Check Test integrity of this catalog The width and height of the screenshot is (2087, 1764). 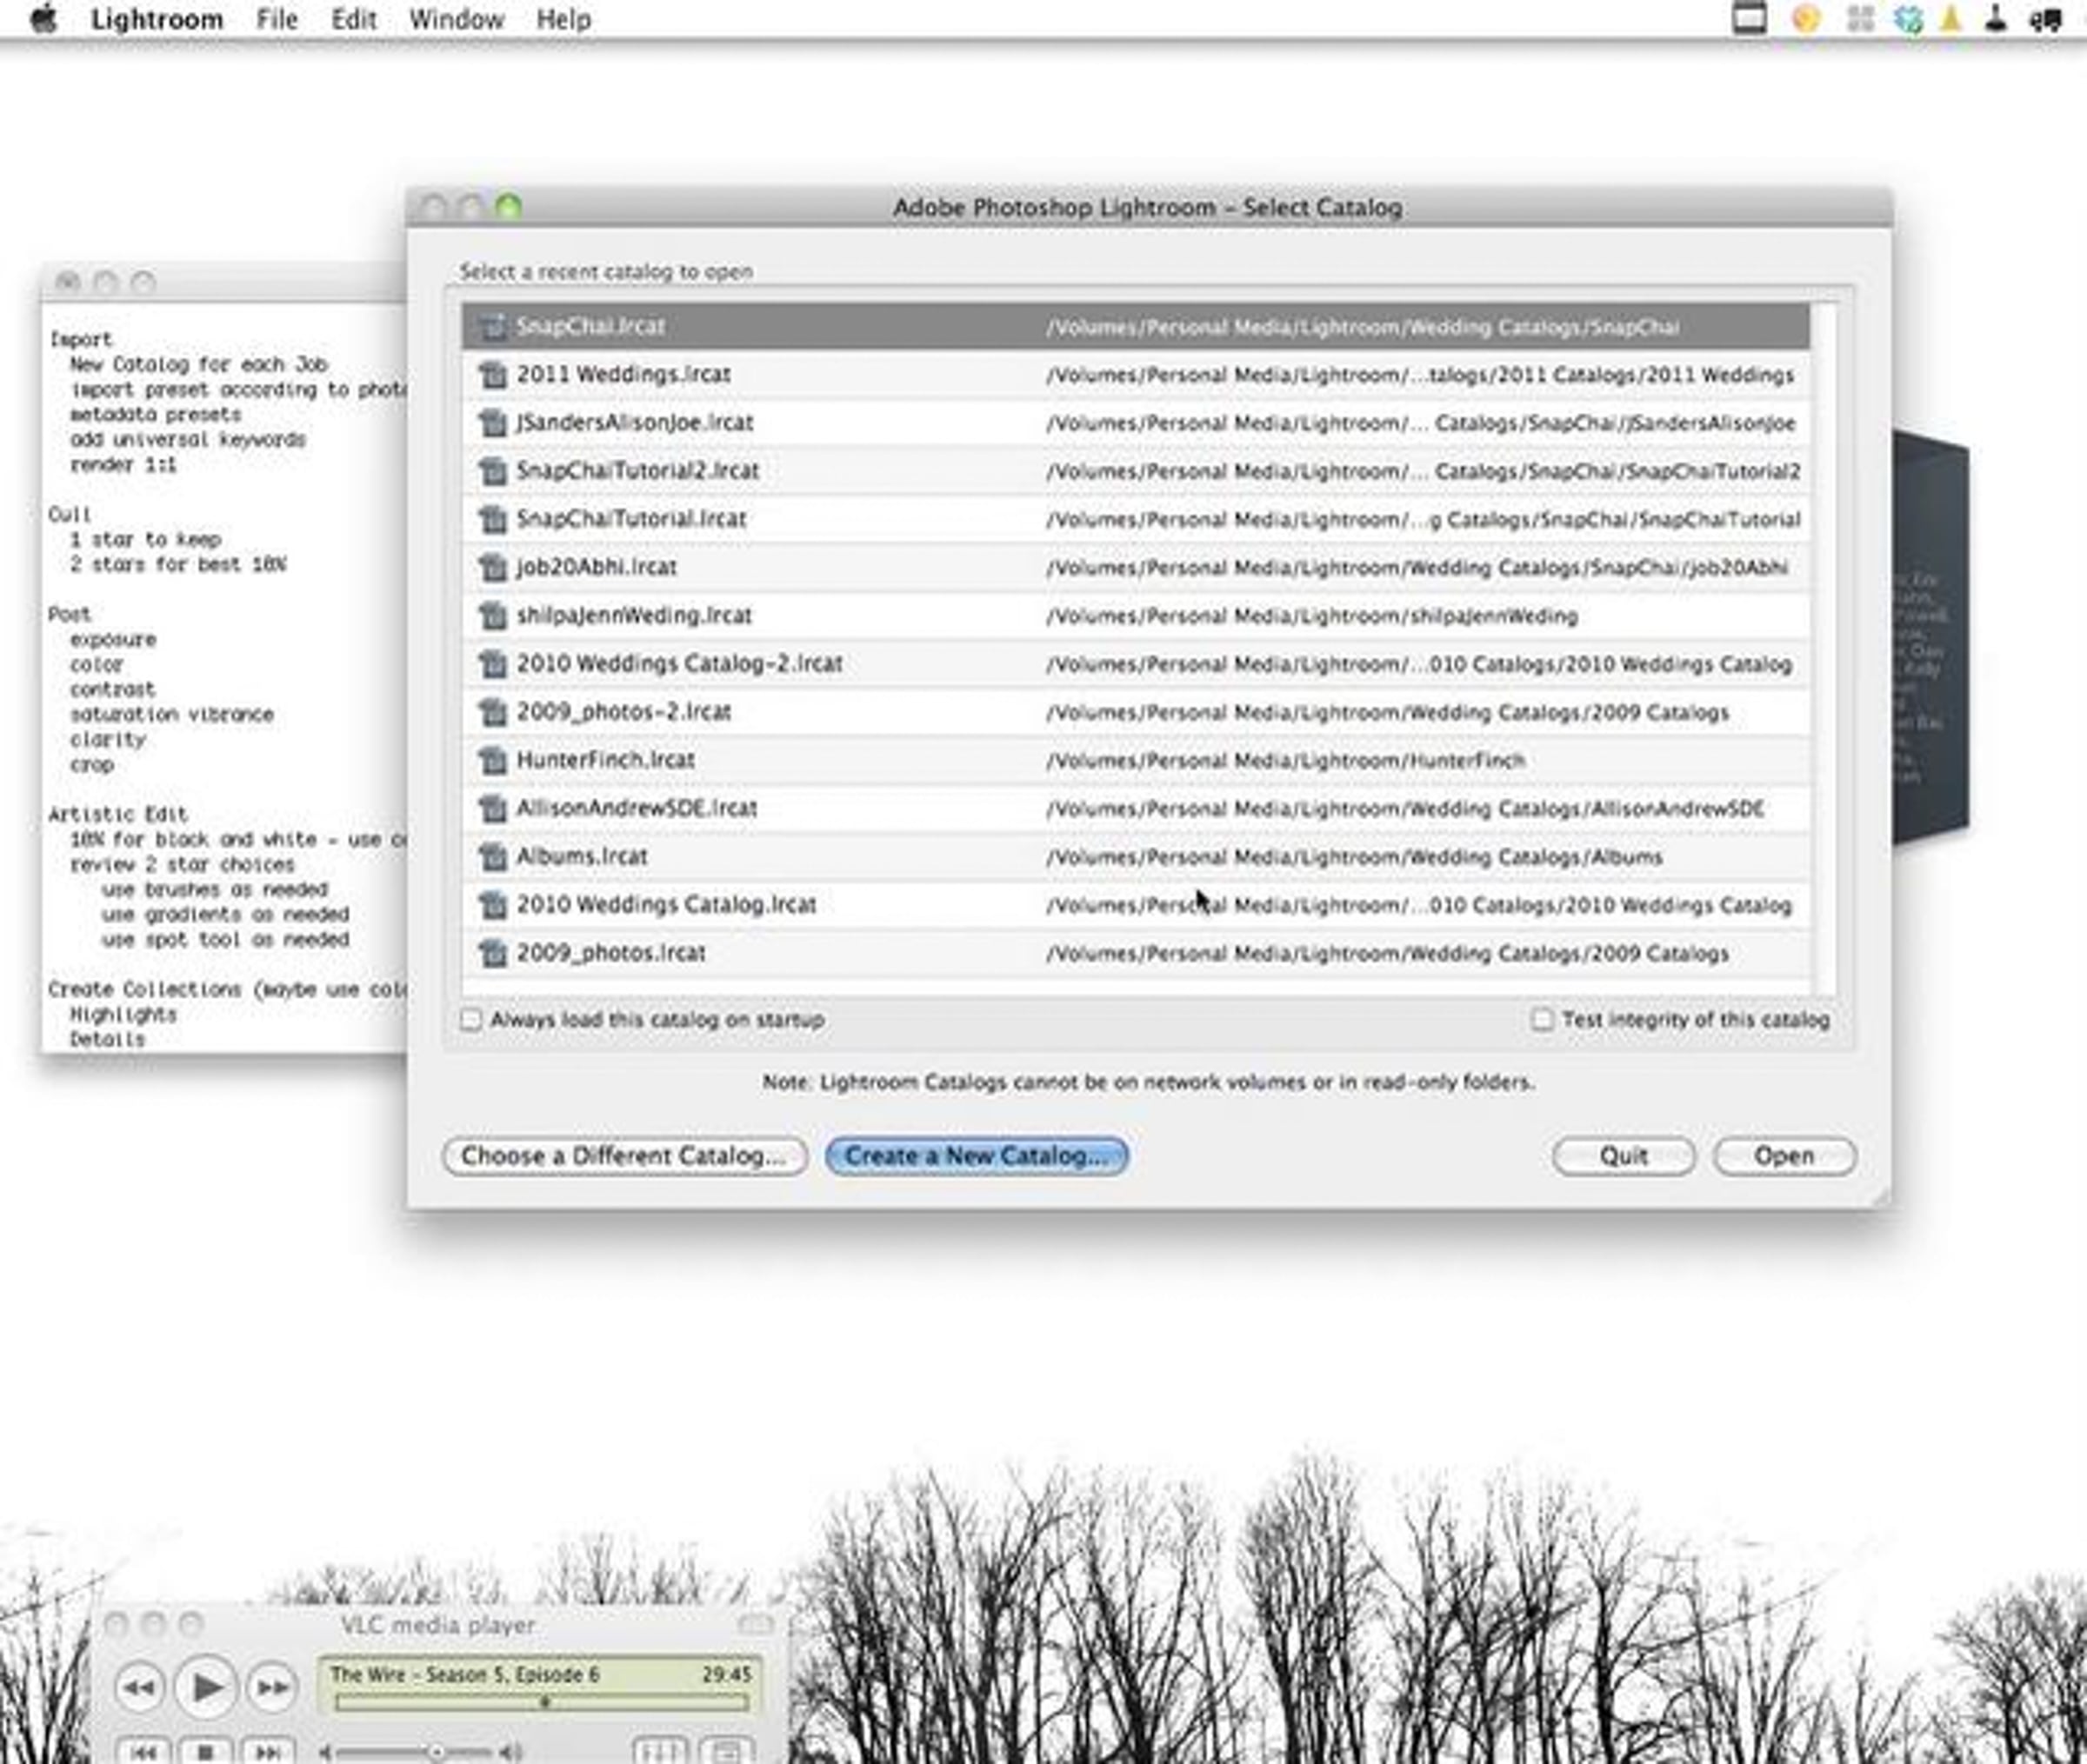click(x=1542, y=1020)
